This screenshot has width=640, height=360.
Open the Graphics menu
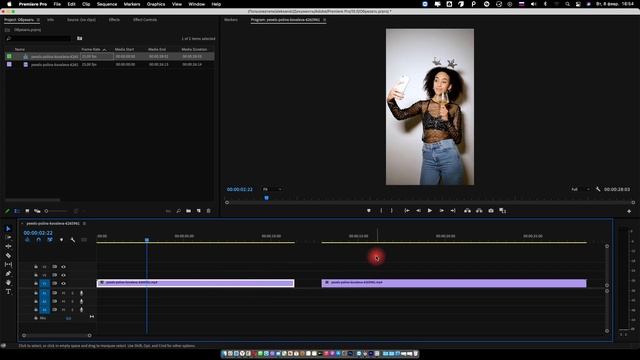tap(156, 4)
